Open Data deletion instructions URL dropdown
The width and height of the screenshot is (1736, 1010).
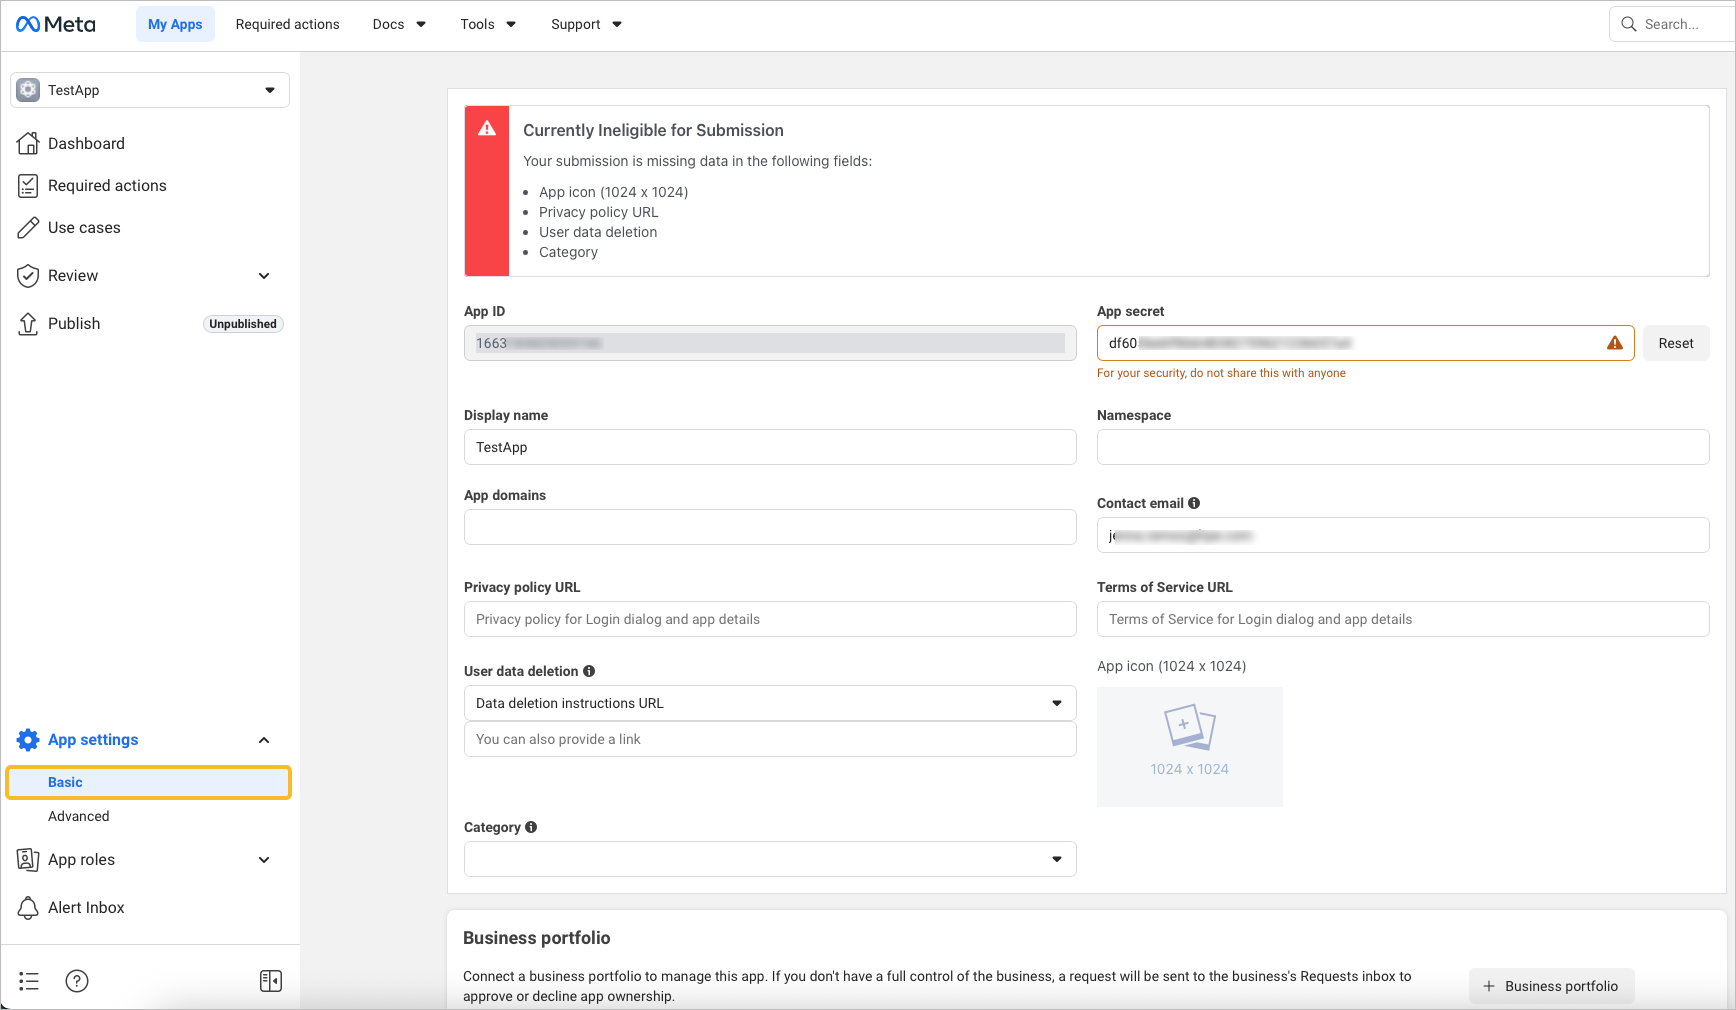tap(769, 703)
